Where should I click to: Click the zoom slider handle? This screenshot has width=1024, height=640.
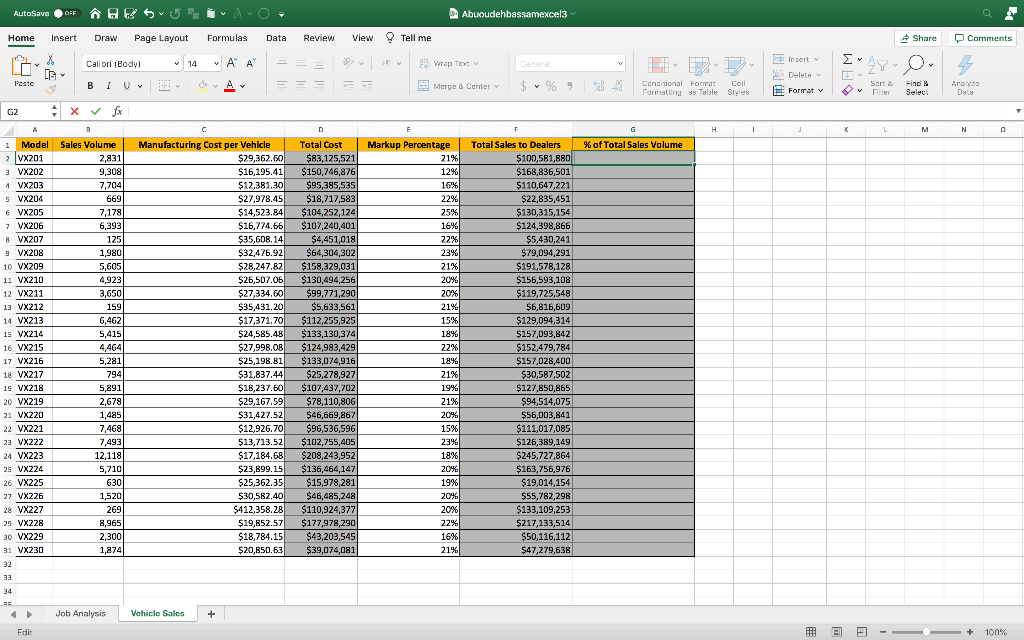(x=926, y=632)
